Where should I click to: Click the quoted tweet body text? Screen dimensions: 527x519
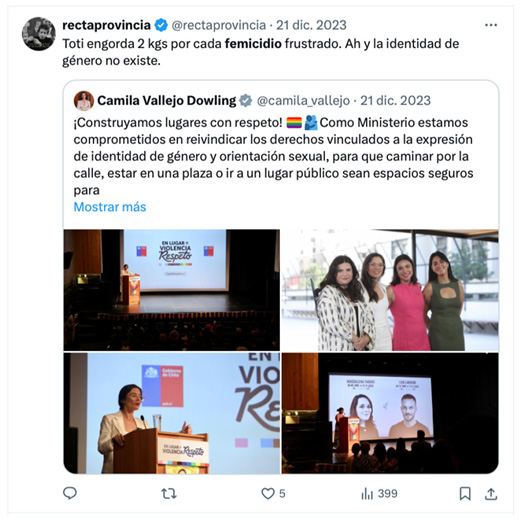[x=273, y=156]
